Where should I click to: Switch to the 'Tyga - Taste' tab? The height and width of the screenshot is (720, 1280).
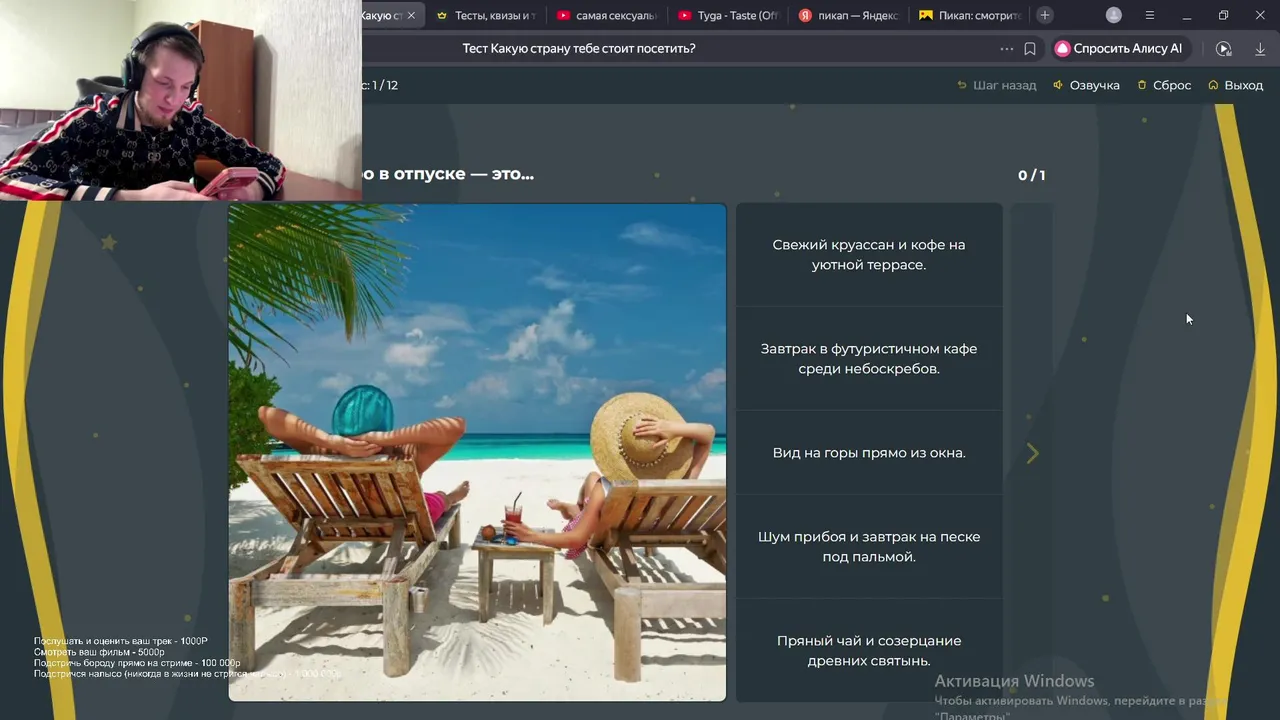pos(728,15)
